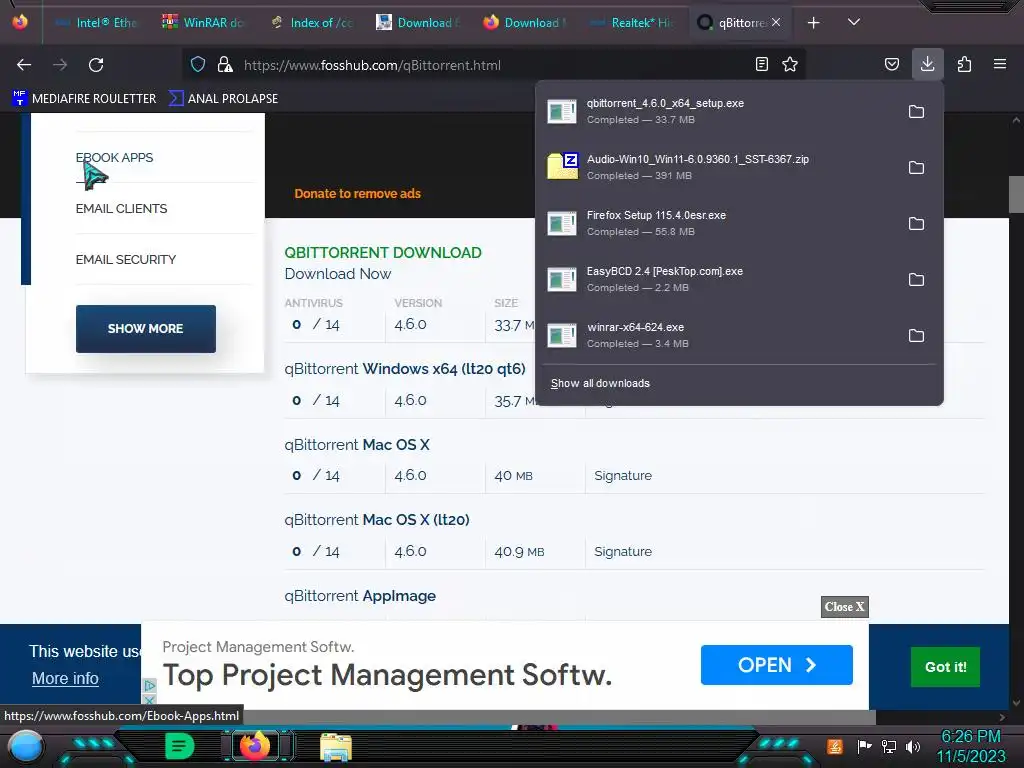Save to Pocket icon
Image resolution: width=1024 pixels, height=768 pixels.
pyautogui.click(x=891, y=64)
